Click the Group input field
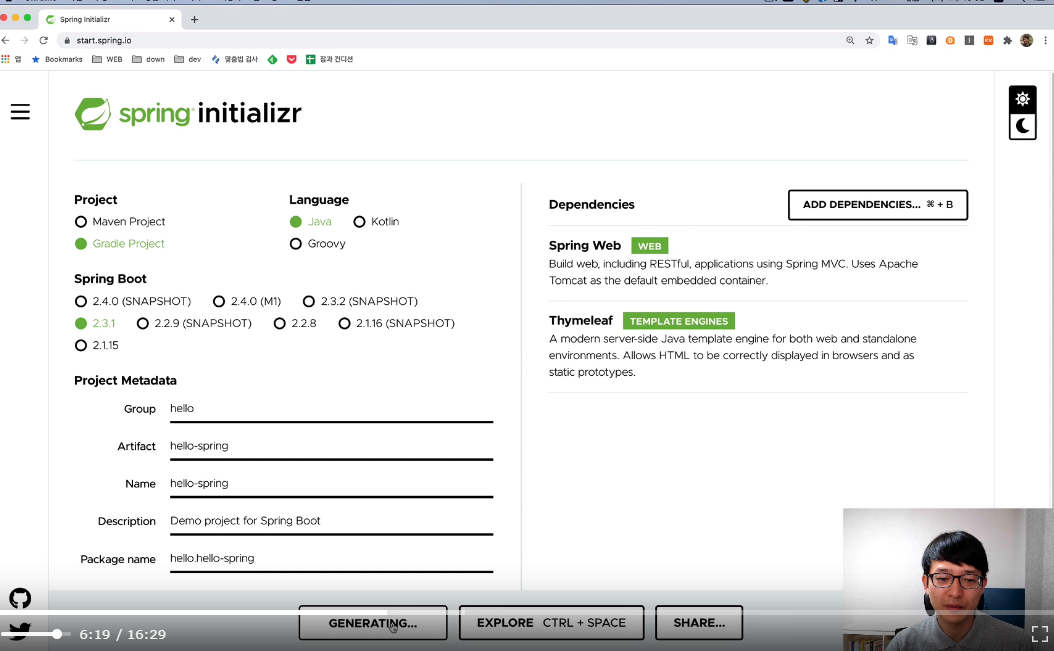Screen dimensions: 1054x651 pos(331,409)
